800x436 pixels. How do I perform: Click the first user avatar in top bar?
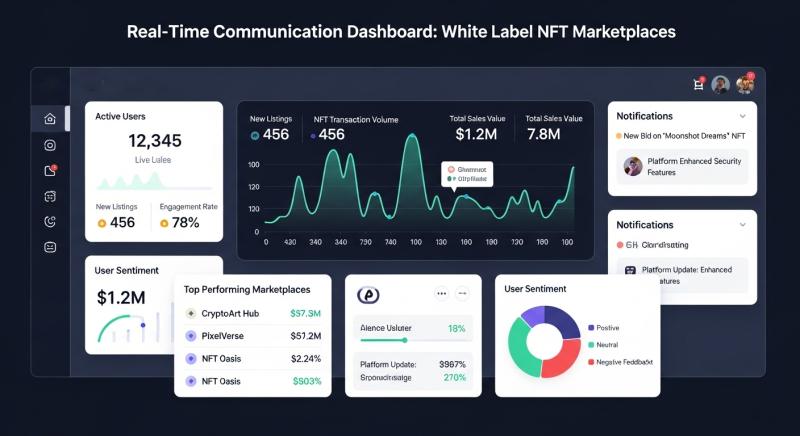click(x=720, y=85)
